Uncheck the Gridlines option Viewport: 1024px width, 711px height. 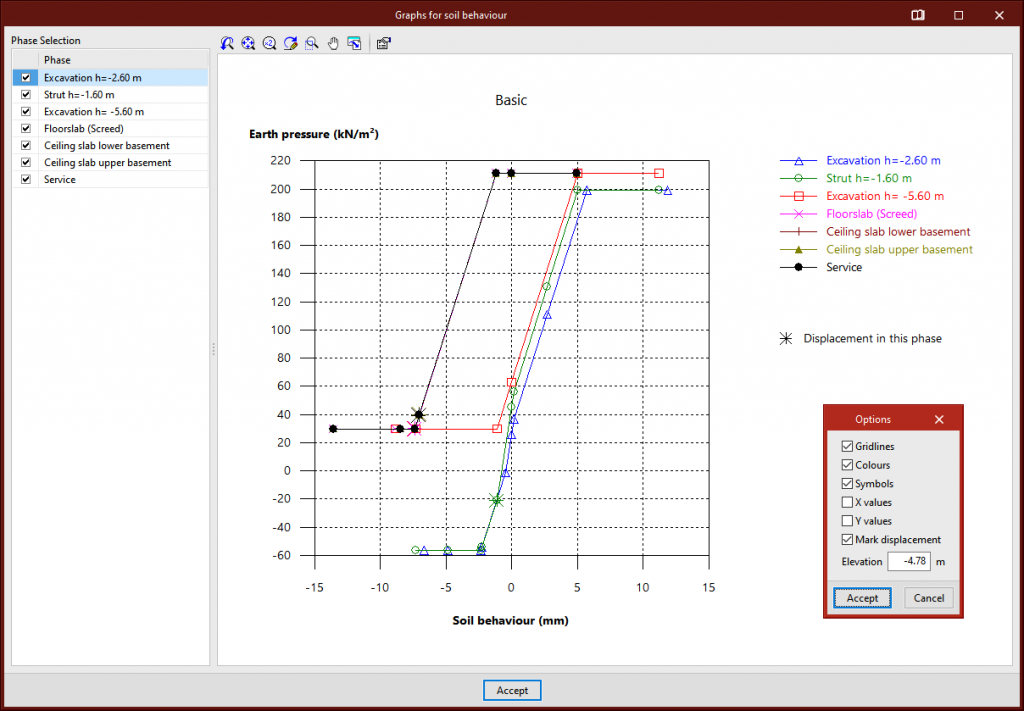[x=848, y=446]
